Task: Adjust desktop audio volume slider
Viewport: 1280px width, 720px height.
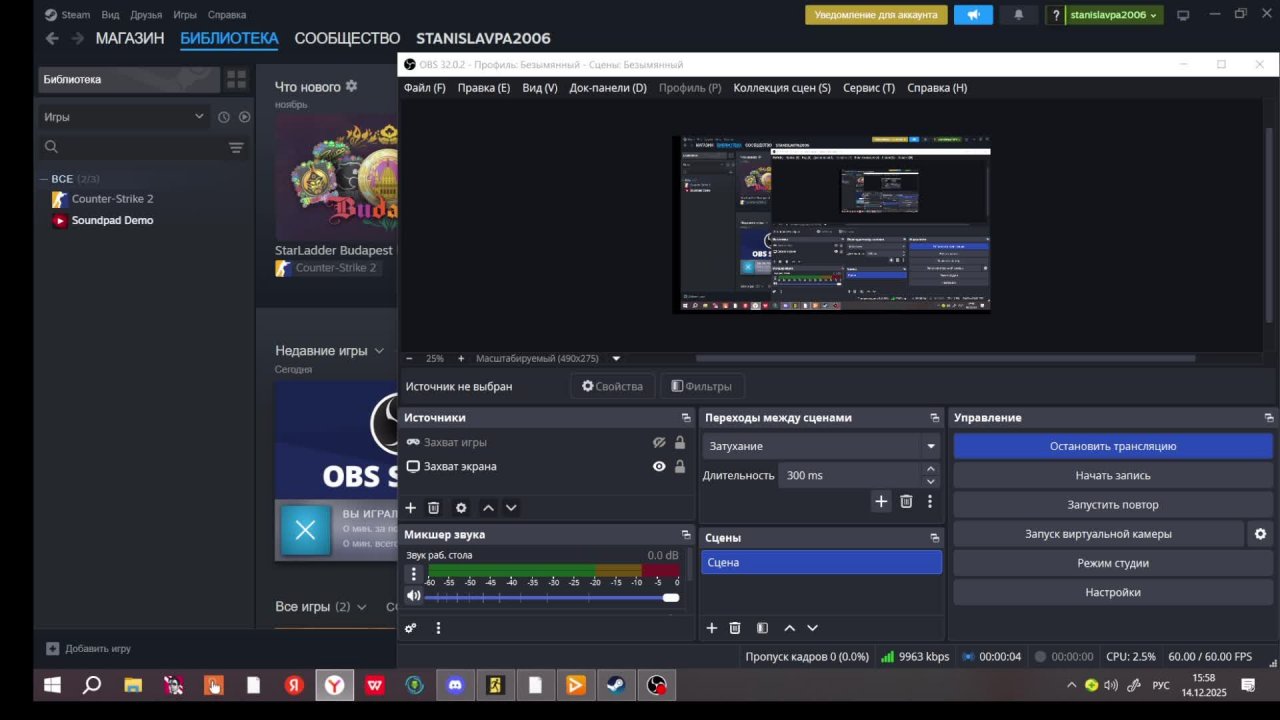Action: (551, 598)
